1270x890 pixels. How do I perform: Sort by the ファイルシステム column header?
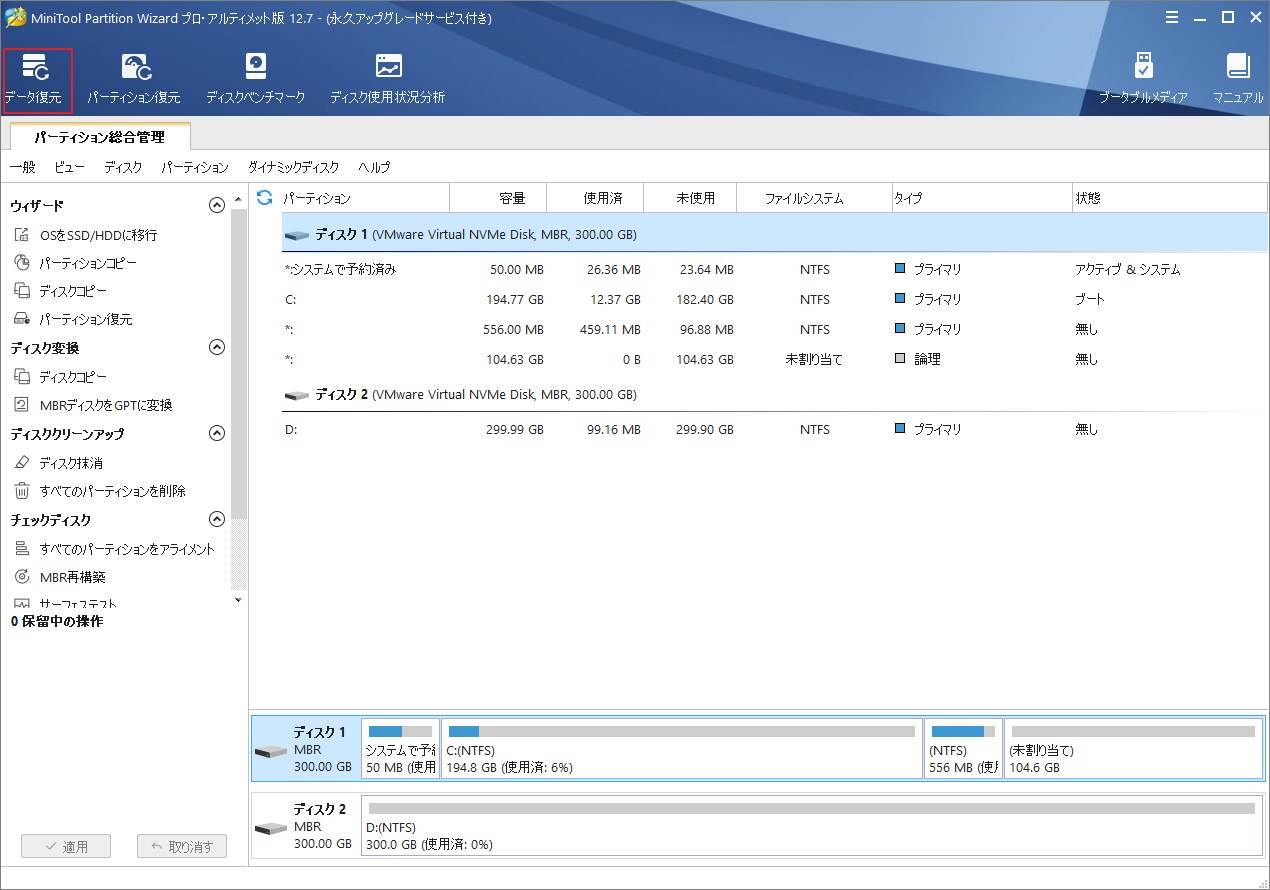(813, 198)
